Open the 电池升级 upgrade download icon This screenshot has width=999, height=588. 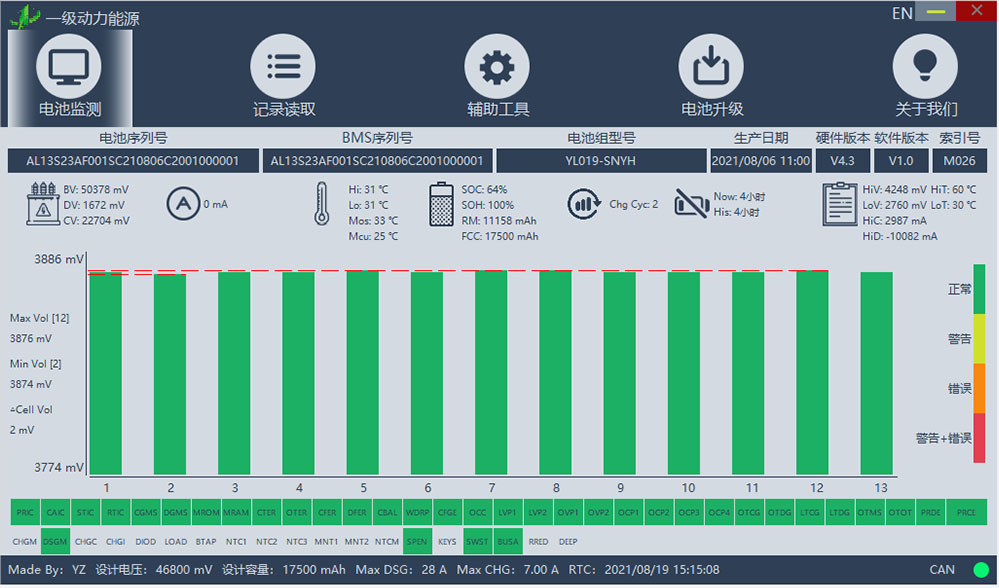point(711,66)
